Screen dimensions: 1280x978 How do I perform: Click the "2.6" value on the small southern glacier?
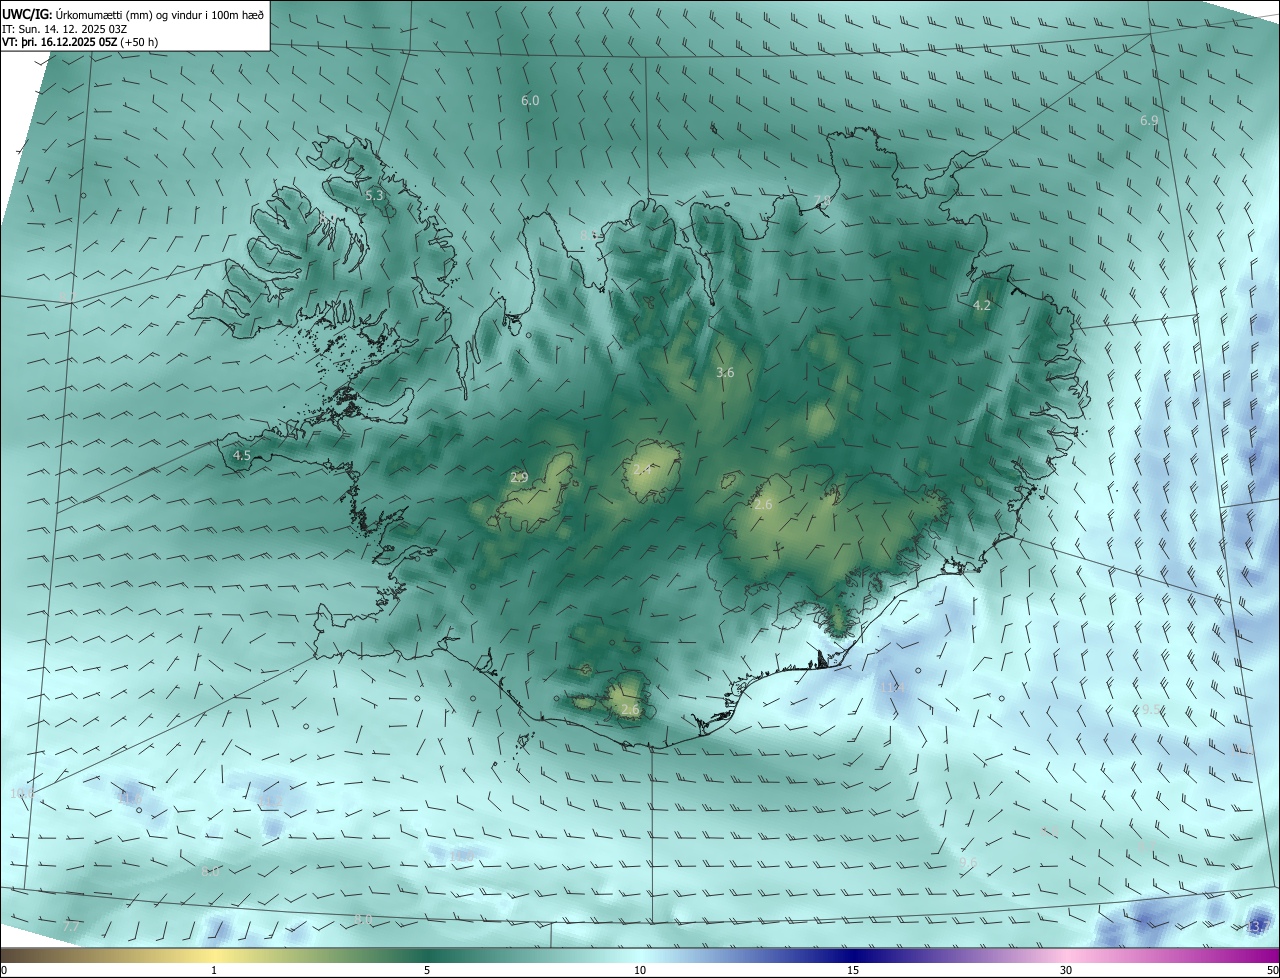(x=630, y=710)
